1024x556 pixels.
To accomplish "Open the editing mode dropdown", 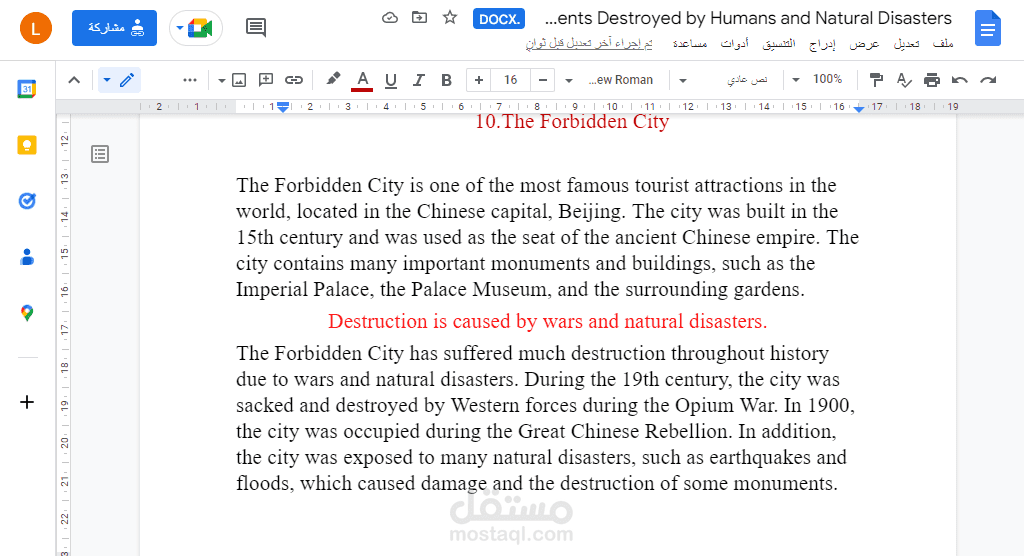I will coord(119,80).
